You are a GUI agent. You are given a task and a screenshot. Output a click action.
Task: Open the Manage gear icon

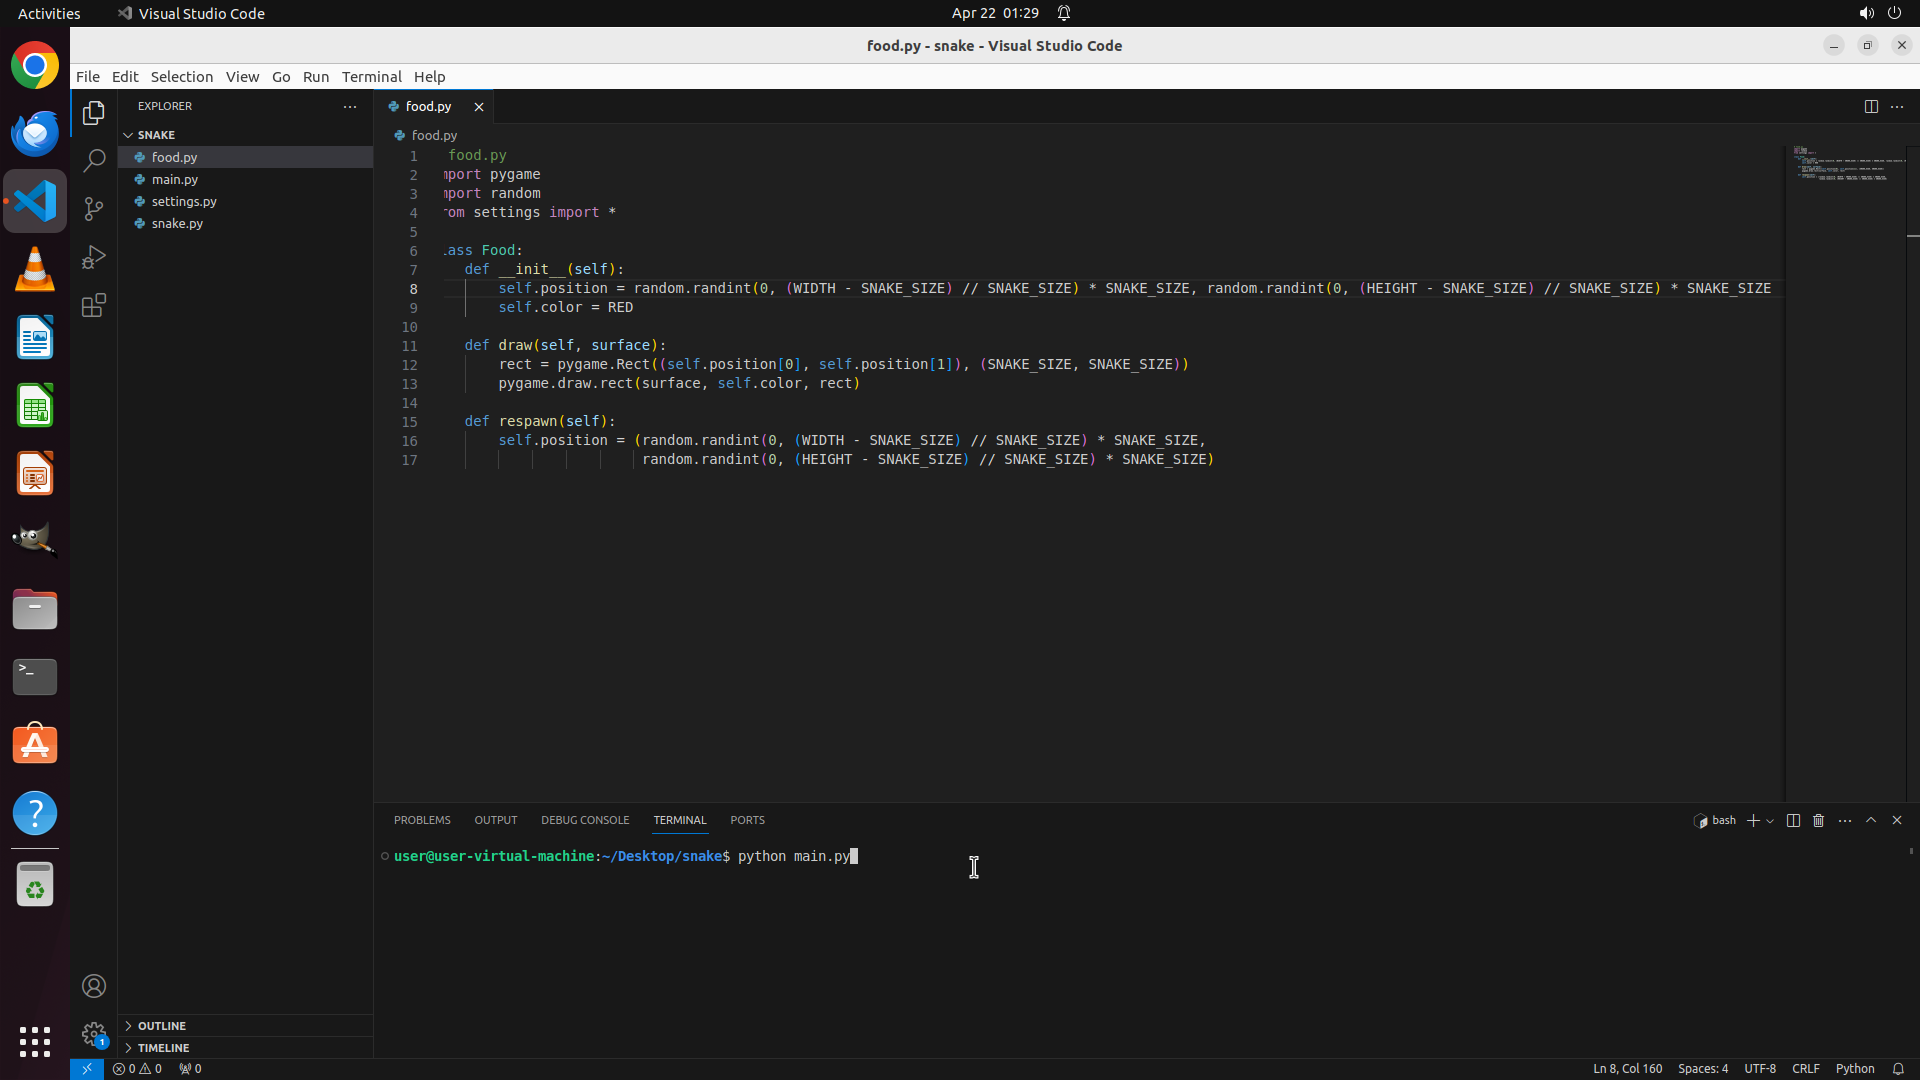(94, 1033)
